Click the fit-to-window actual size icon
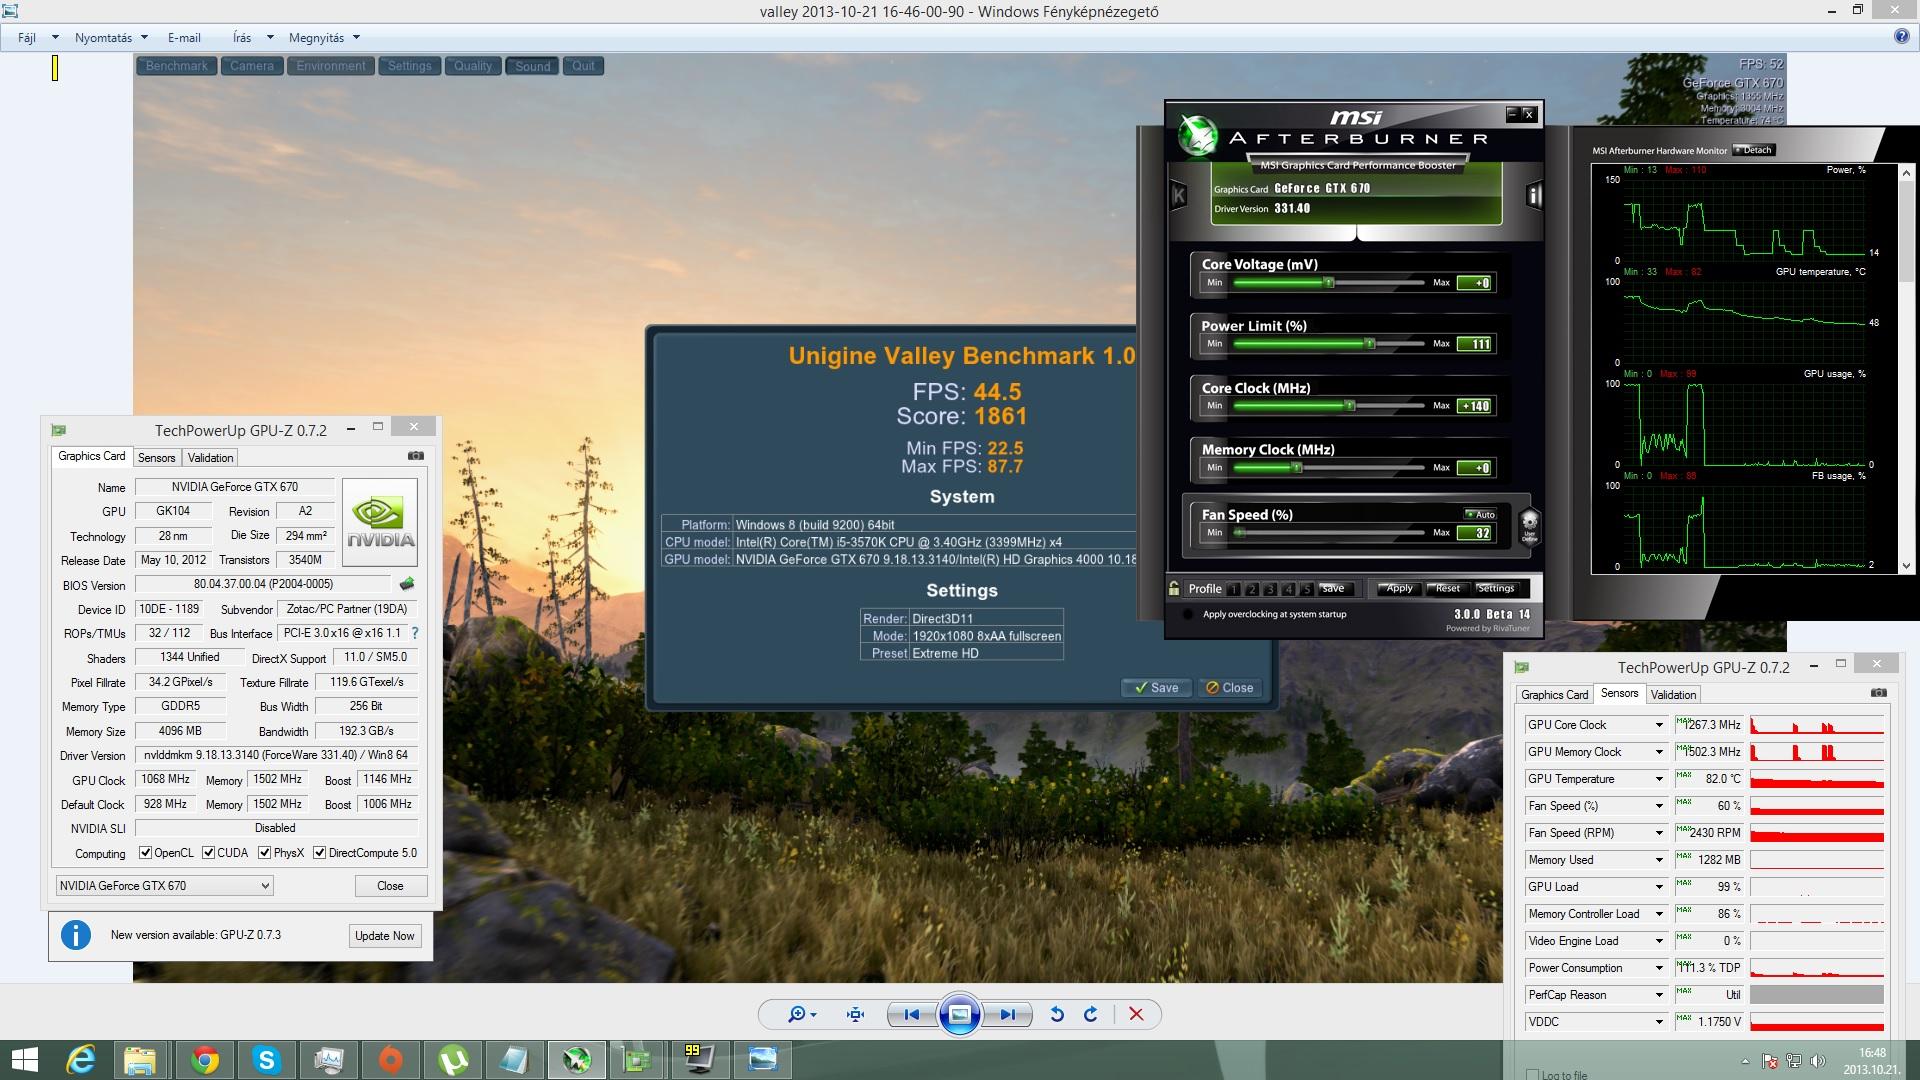Image resolution: width=1920 pixels, height=1080 pixels. (855, 1014)
